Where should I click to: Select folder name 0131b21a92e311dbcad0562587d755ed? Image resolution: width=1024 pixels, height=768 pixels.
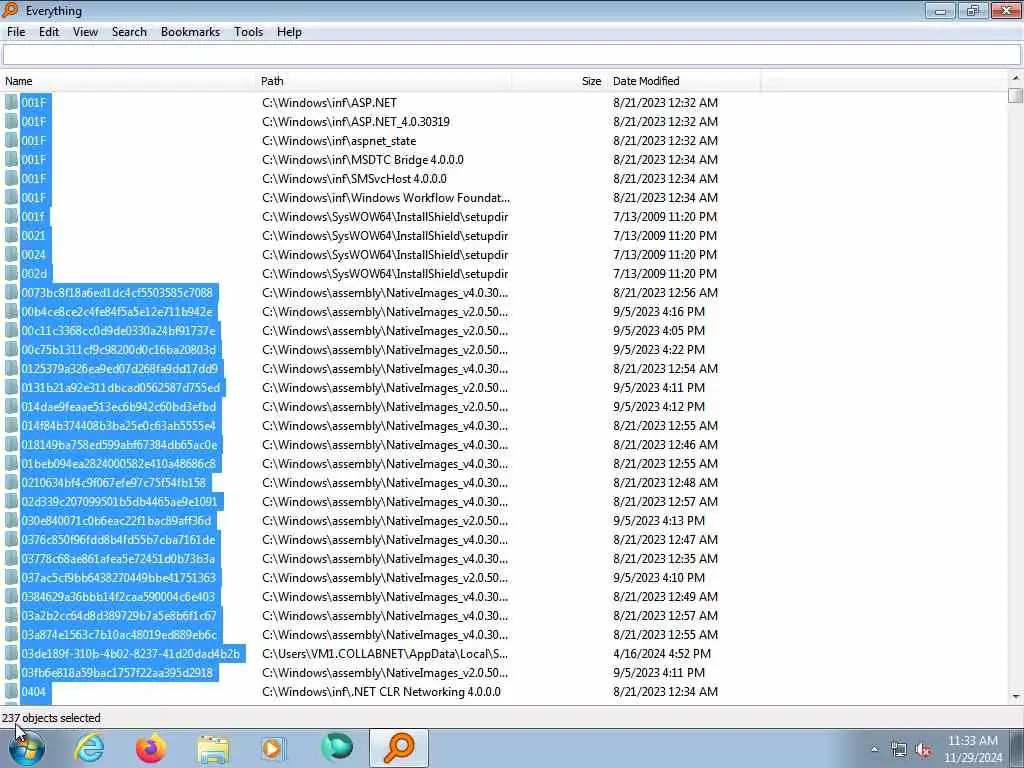tap(121, 387)
